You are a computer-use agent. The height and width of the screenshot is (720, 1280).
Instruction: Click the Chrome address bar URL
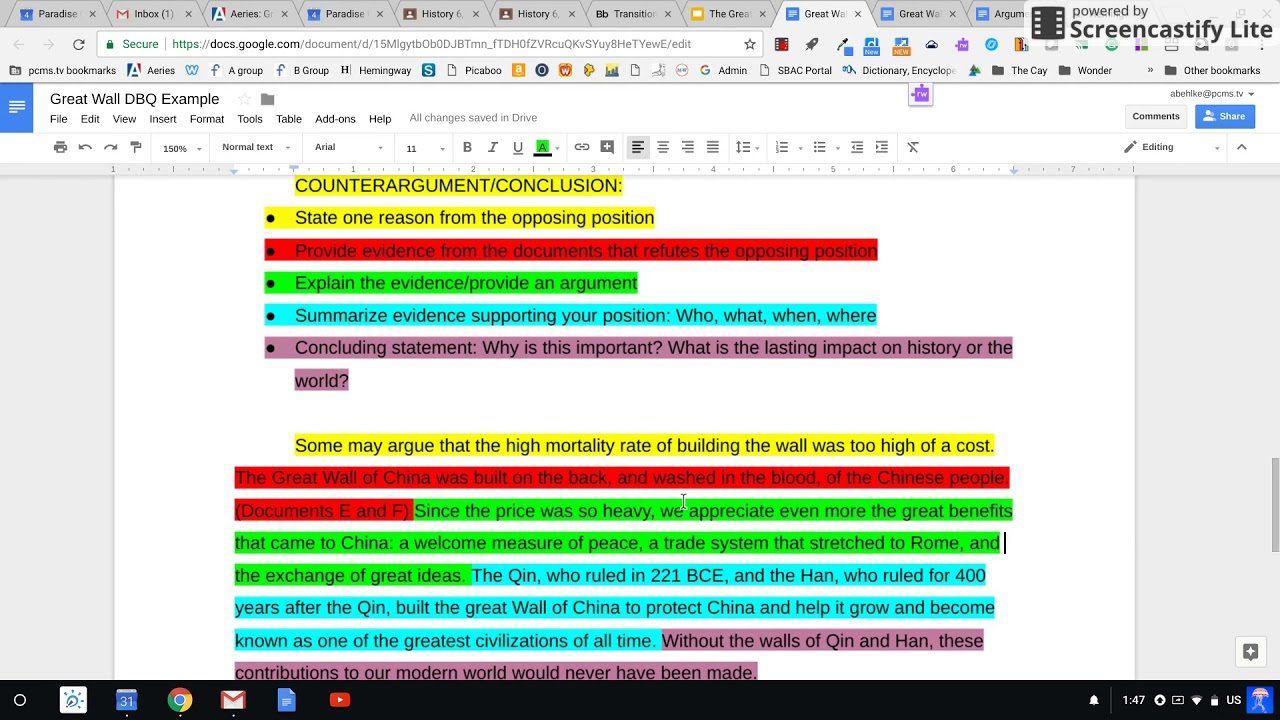point(431,44)
